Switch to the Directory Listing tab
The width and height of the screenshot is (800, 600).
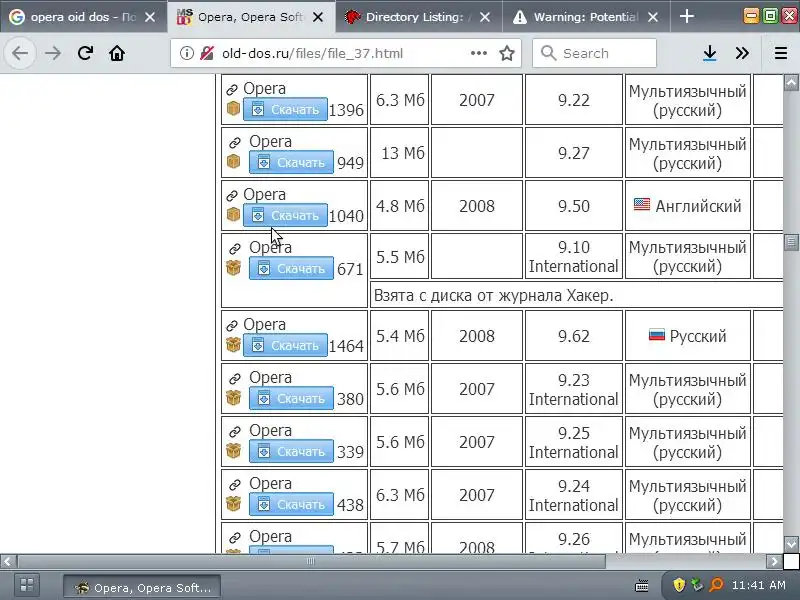pyautogui.click(x=418, y=17)
